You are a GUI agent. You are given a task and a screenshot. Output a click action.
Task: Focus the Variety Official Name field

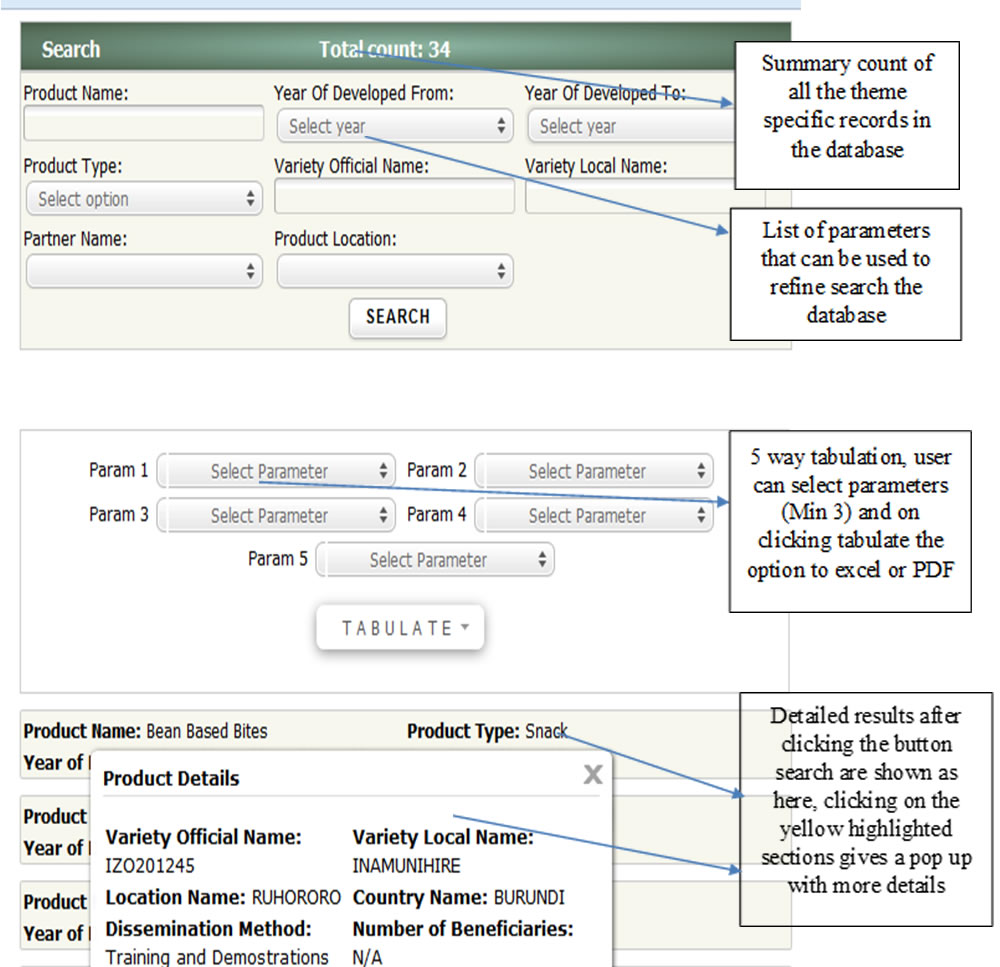(394, 197)
